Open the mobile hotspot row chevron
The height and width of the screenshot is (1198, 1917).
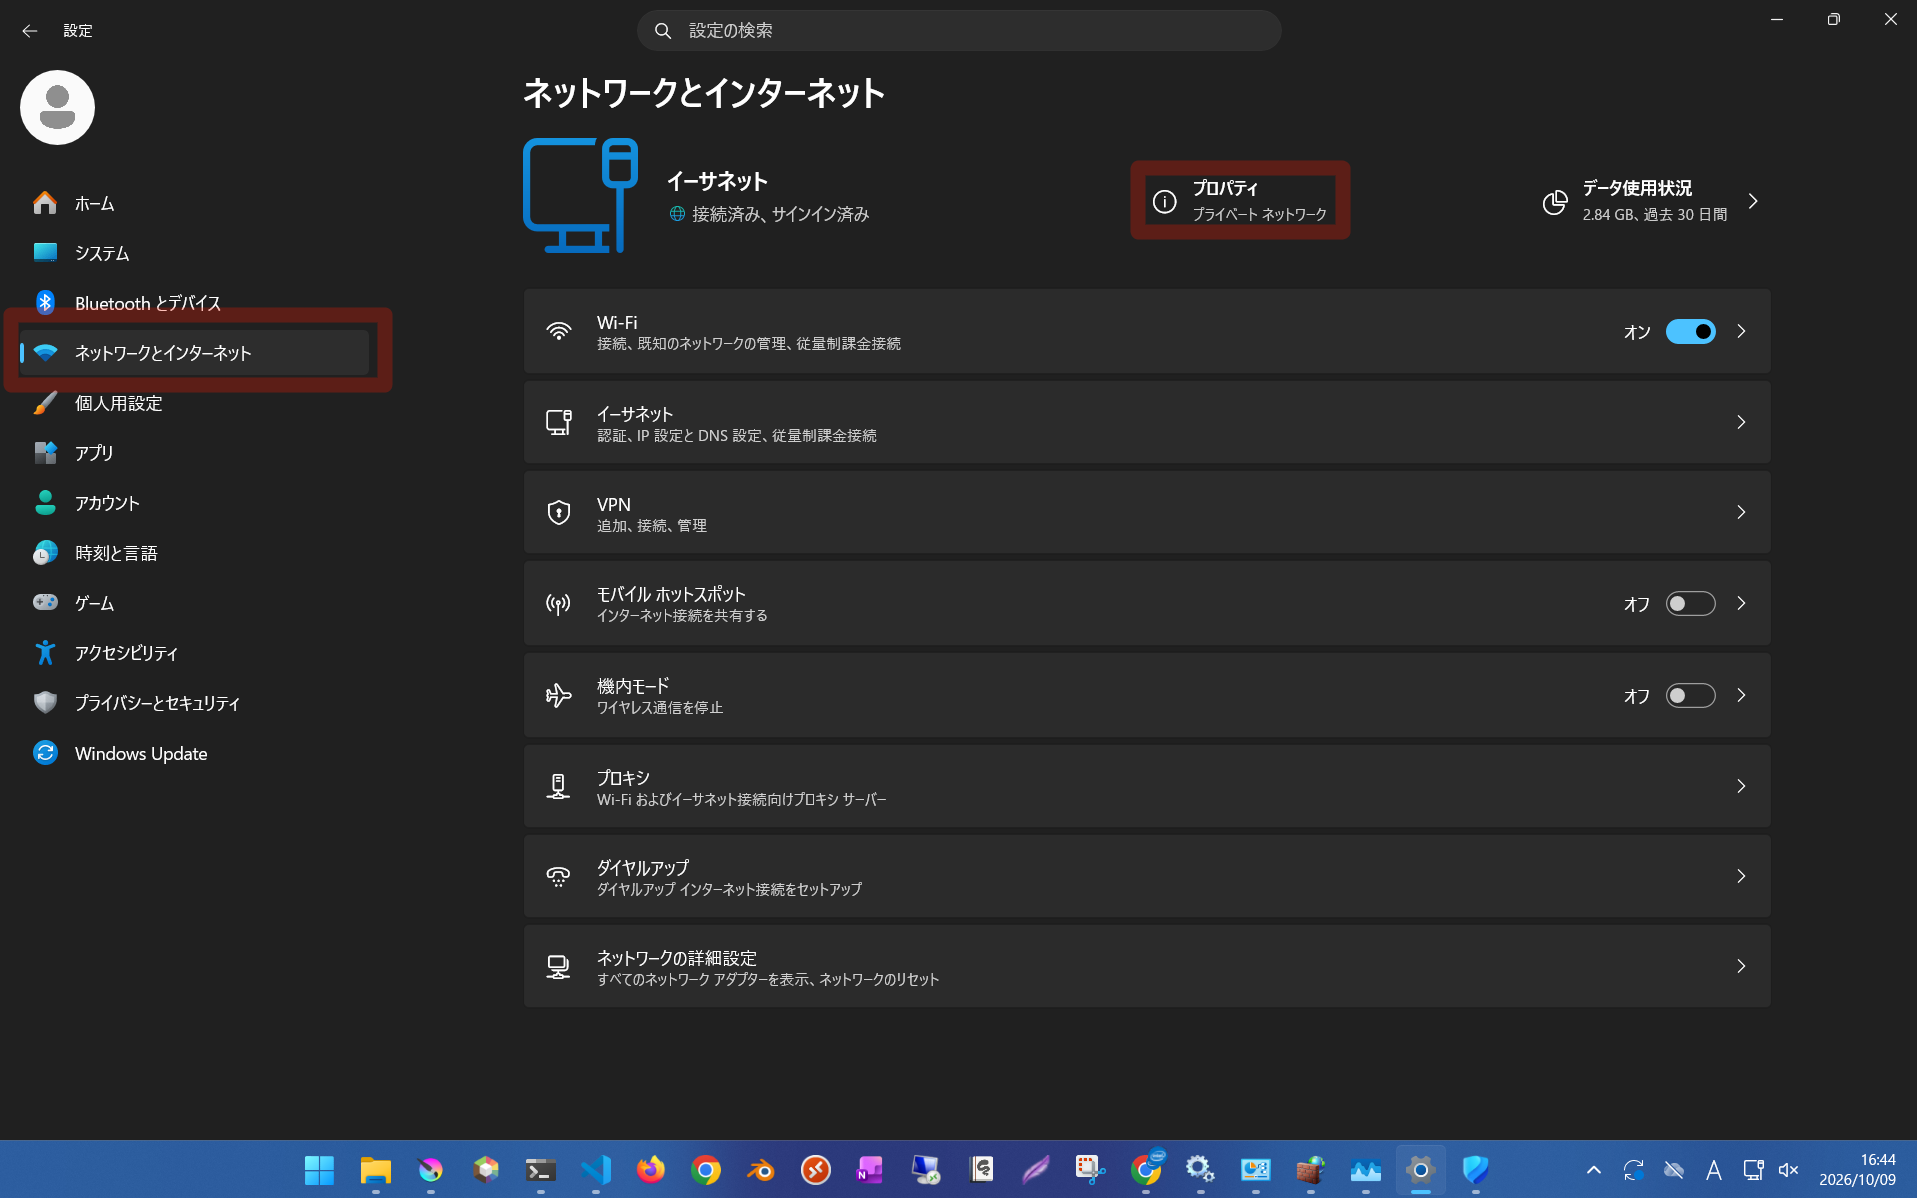tap(1741, 603)
